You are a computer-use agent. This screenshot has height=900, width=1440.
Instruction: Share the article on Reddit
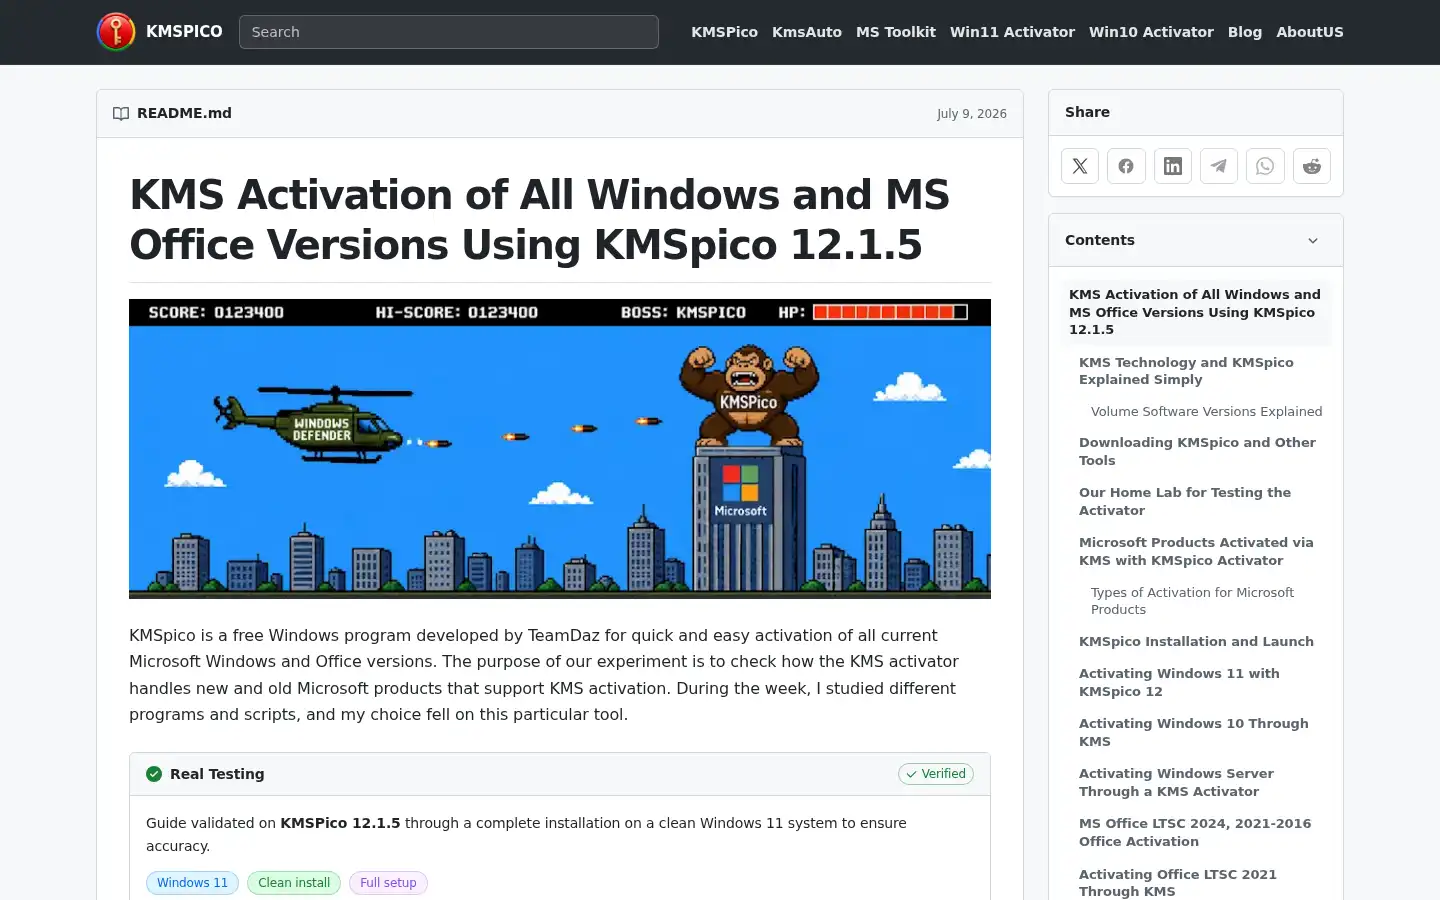click(1312, 166)
